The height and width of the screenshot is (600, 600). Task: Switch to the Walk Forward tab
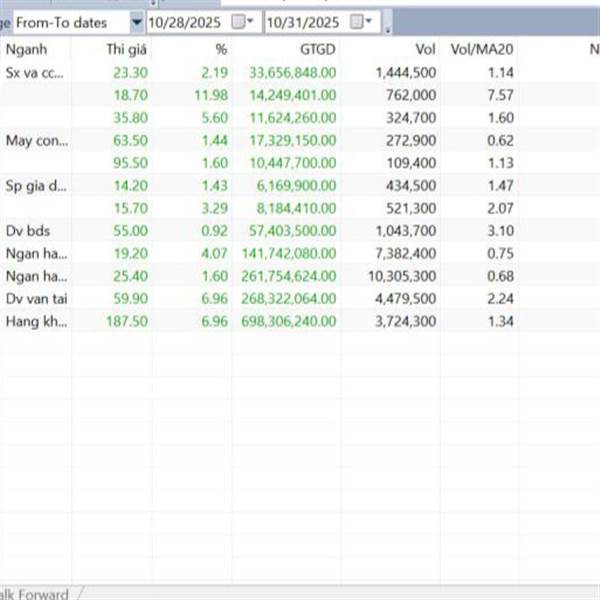click(35, 594)
